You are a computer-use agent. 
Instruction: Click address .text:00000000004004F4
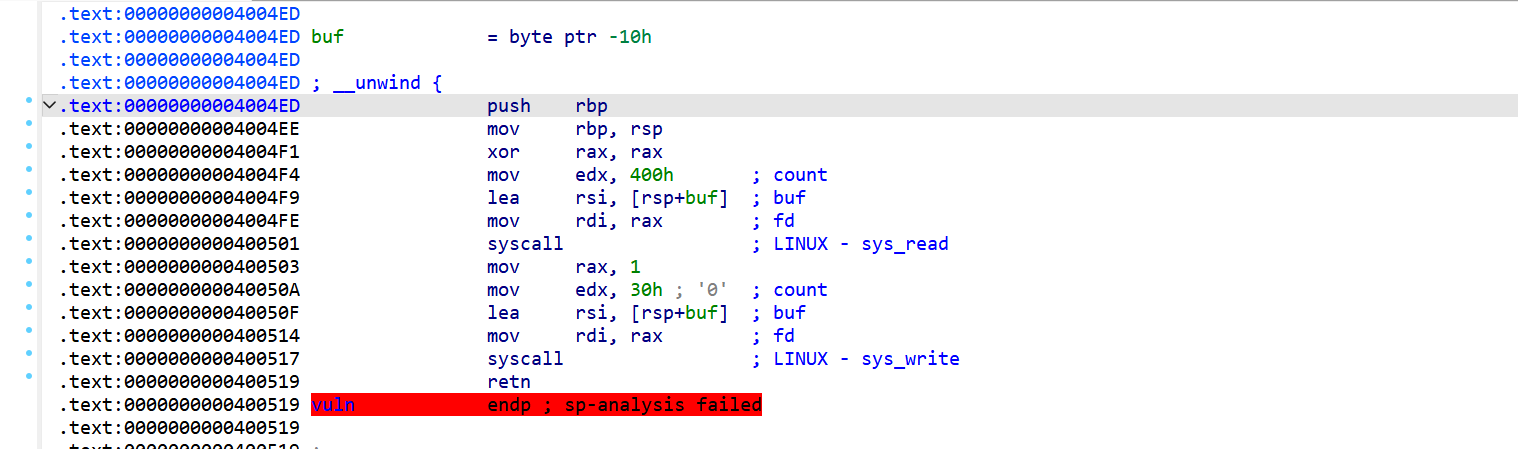click(x=179, y=175)
